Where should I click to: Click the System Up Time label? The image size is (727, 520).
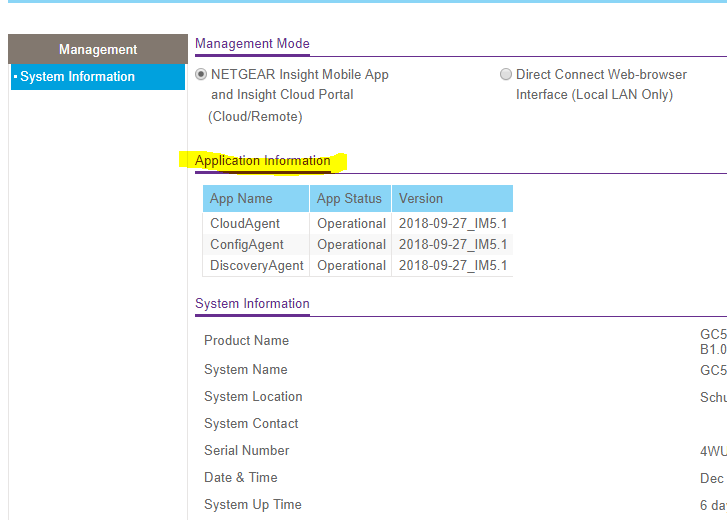(x=253, y=505)
